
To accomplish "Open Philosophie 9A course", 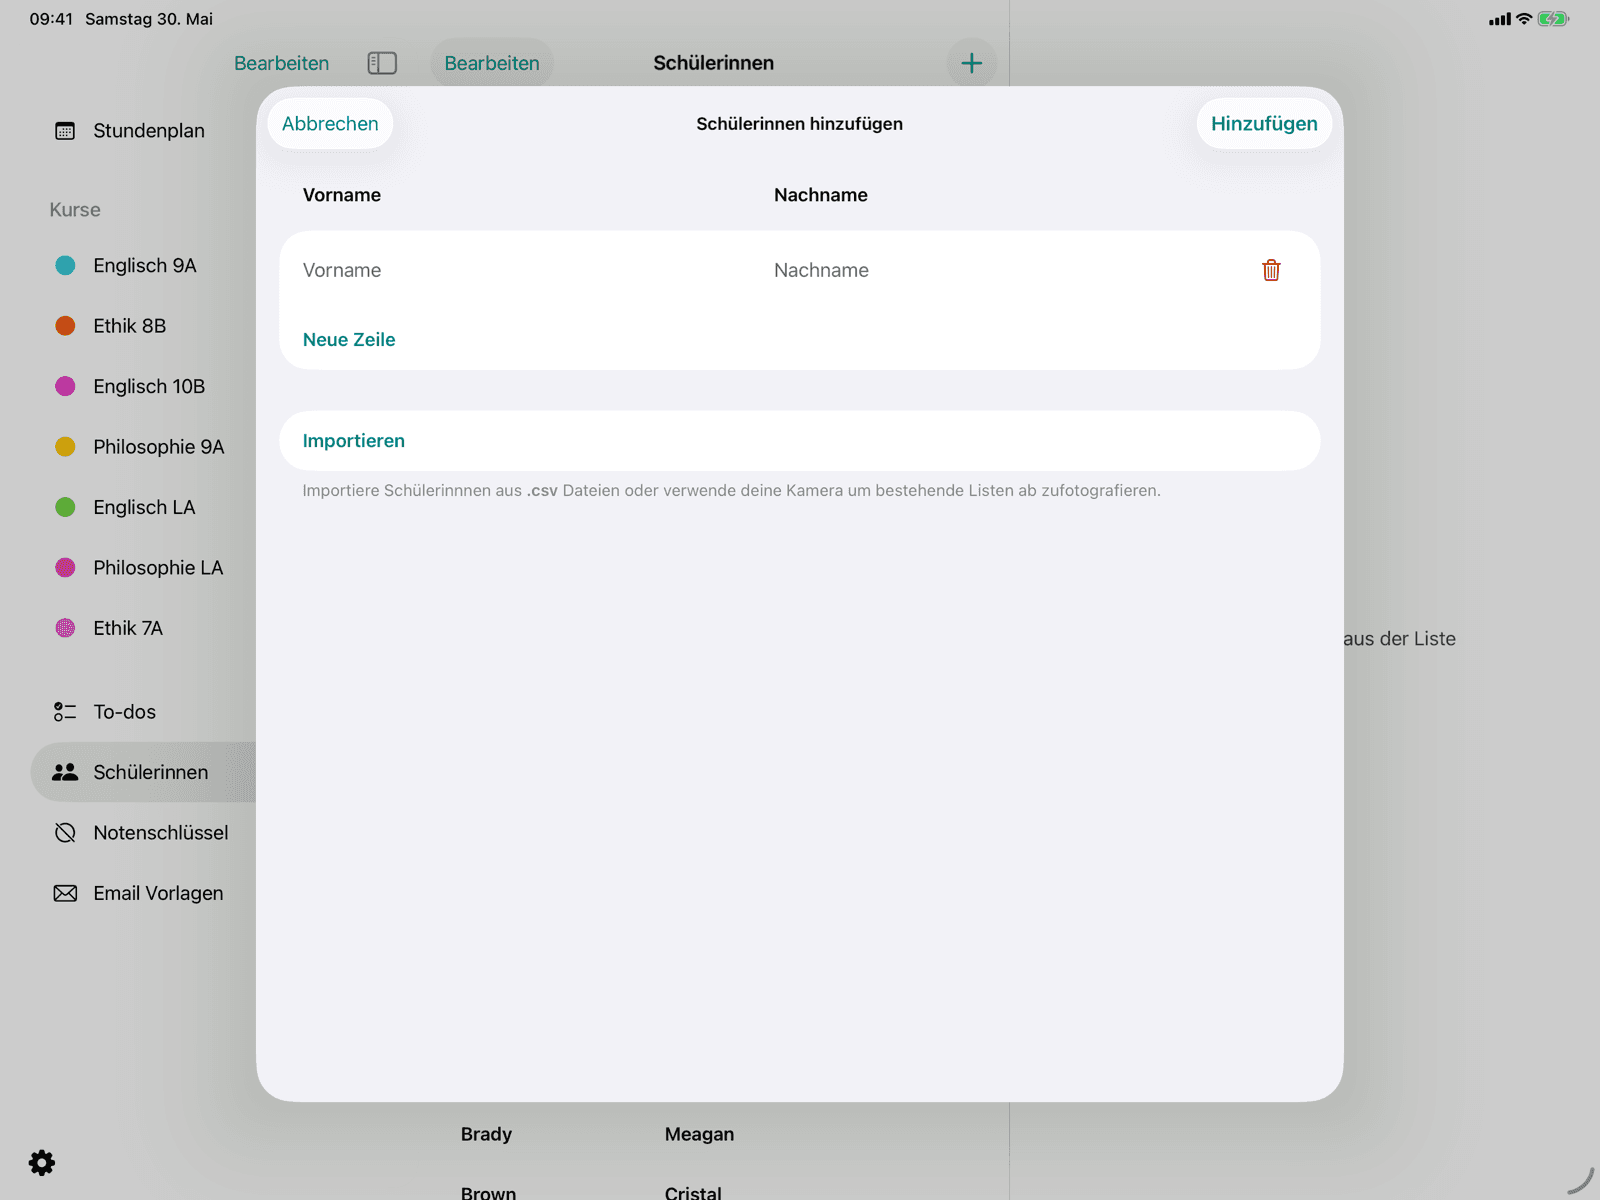I will pyautogui.click(x=158, y=447).
